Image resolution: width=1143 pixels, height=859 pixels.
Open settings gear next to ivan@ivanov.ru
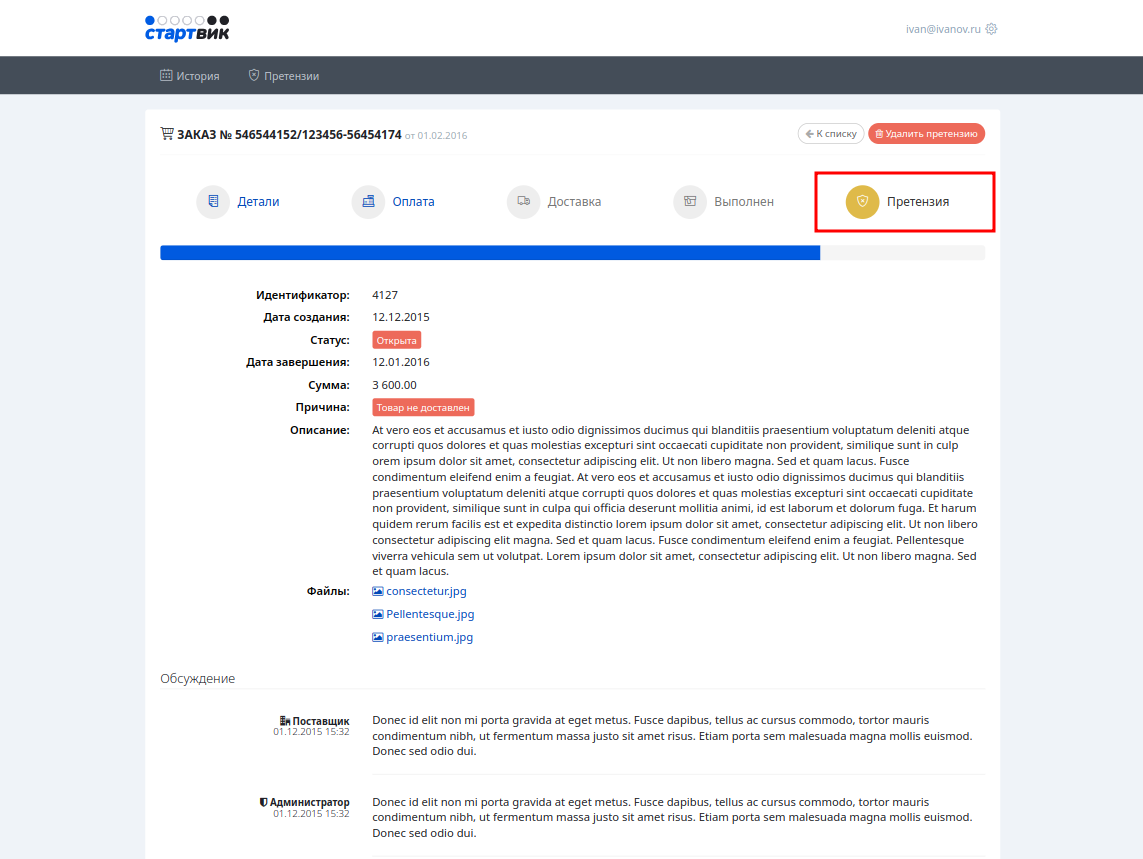[991, 29]
